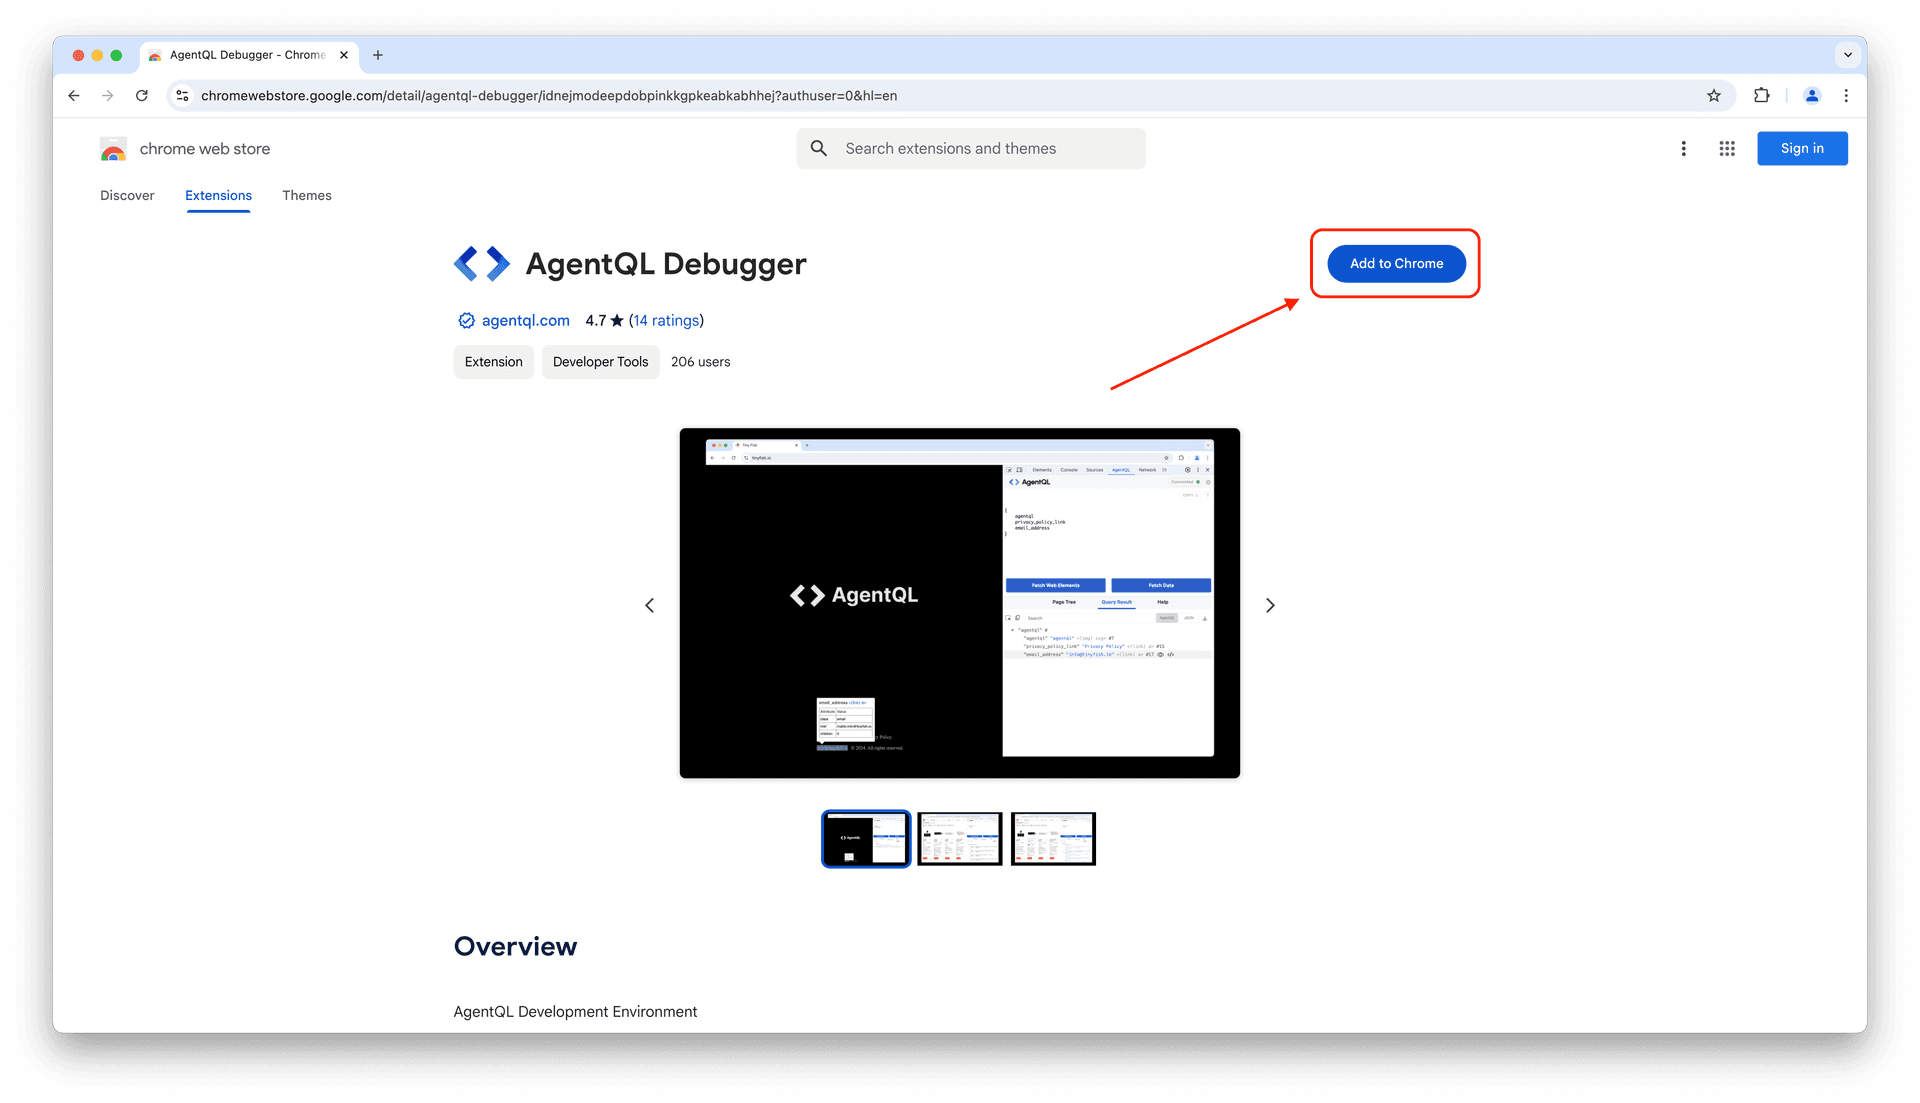Show the next screenshot with right arrow

click(x=1270, y=604)
